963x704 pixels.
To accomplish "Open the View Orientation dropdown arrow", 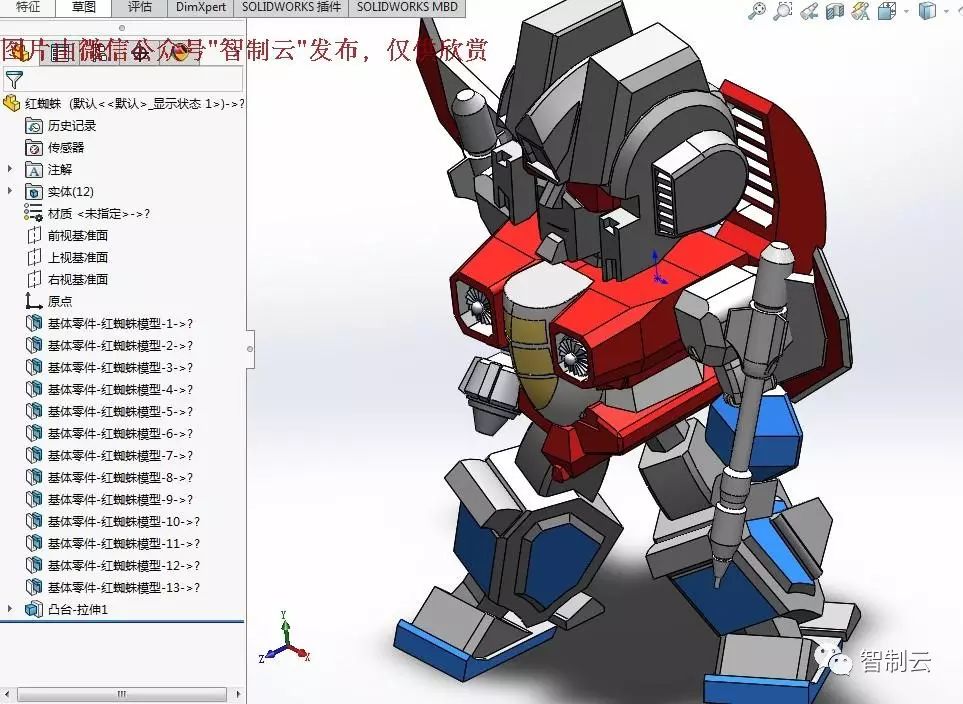I will [x=906, y=11].
